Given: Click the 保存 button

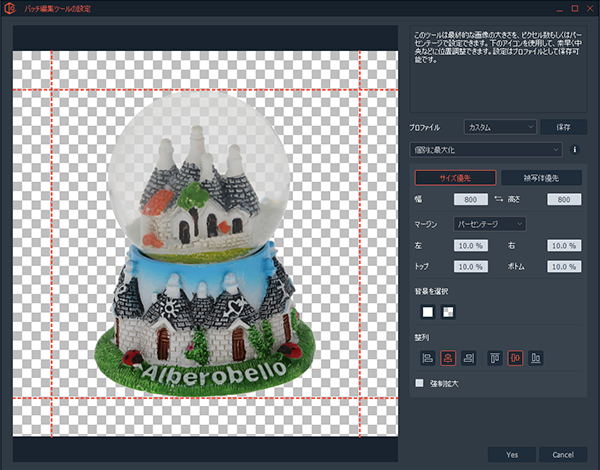Looking at the screenshot, I should (x=563, y=127).
